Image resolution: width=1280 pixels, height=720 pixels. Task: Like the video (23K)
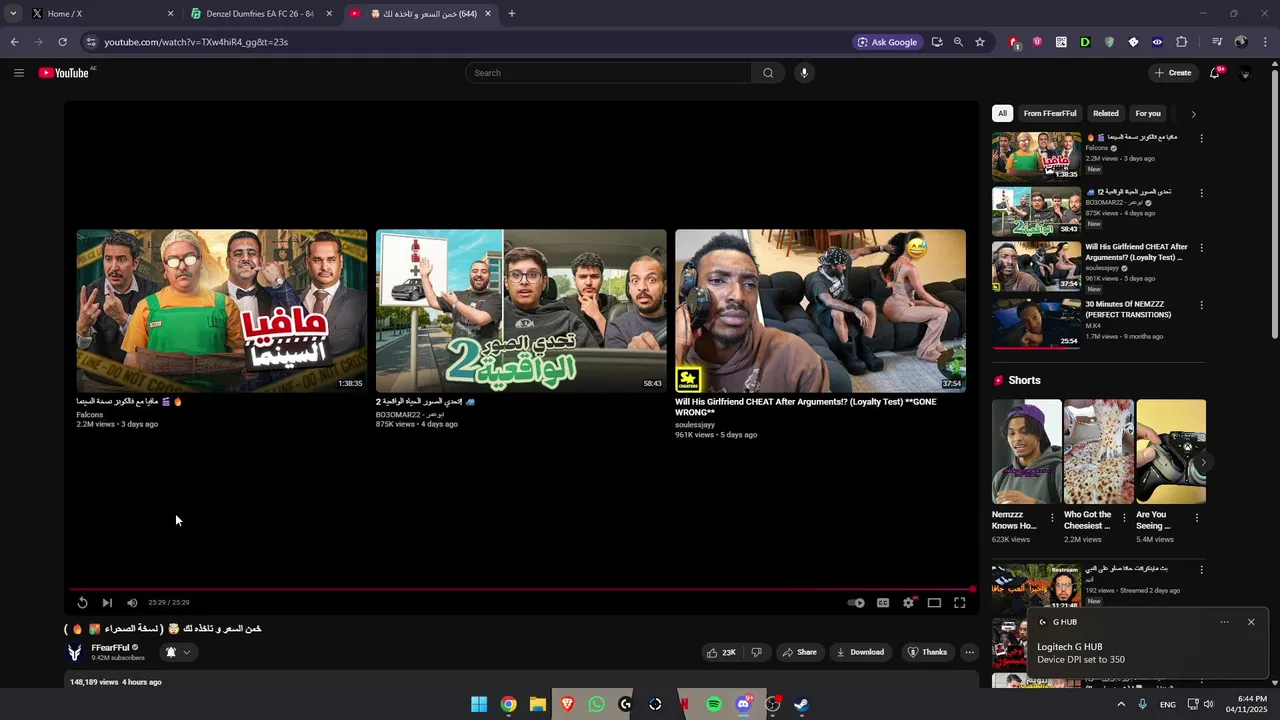721,652
